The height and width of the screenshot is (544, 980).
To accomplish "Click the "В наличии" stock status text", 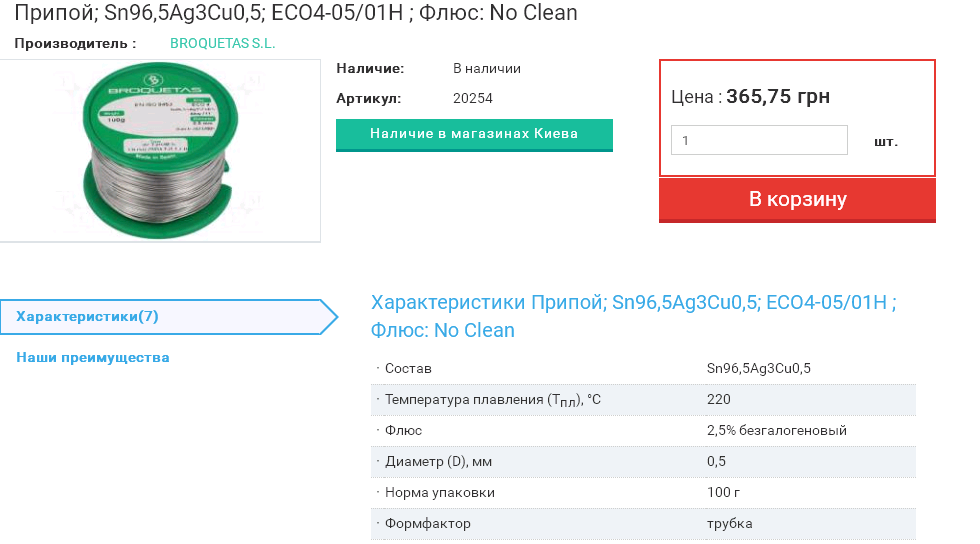I will [487, 69].
